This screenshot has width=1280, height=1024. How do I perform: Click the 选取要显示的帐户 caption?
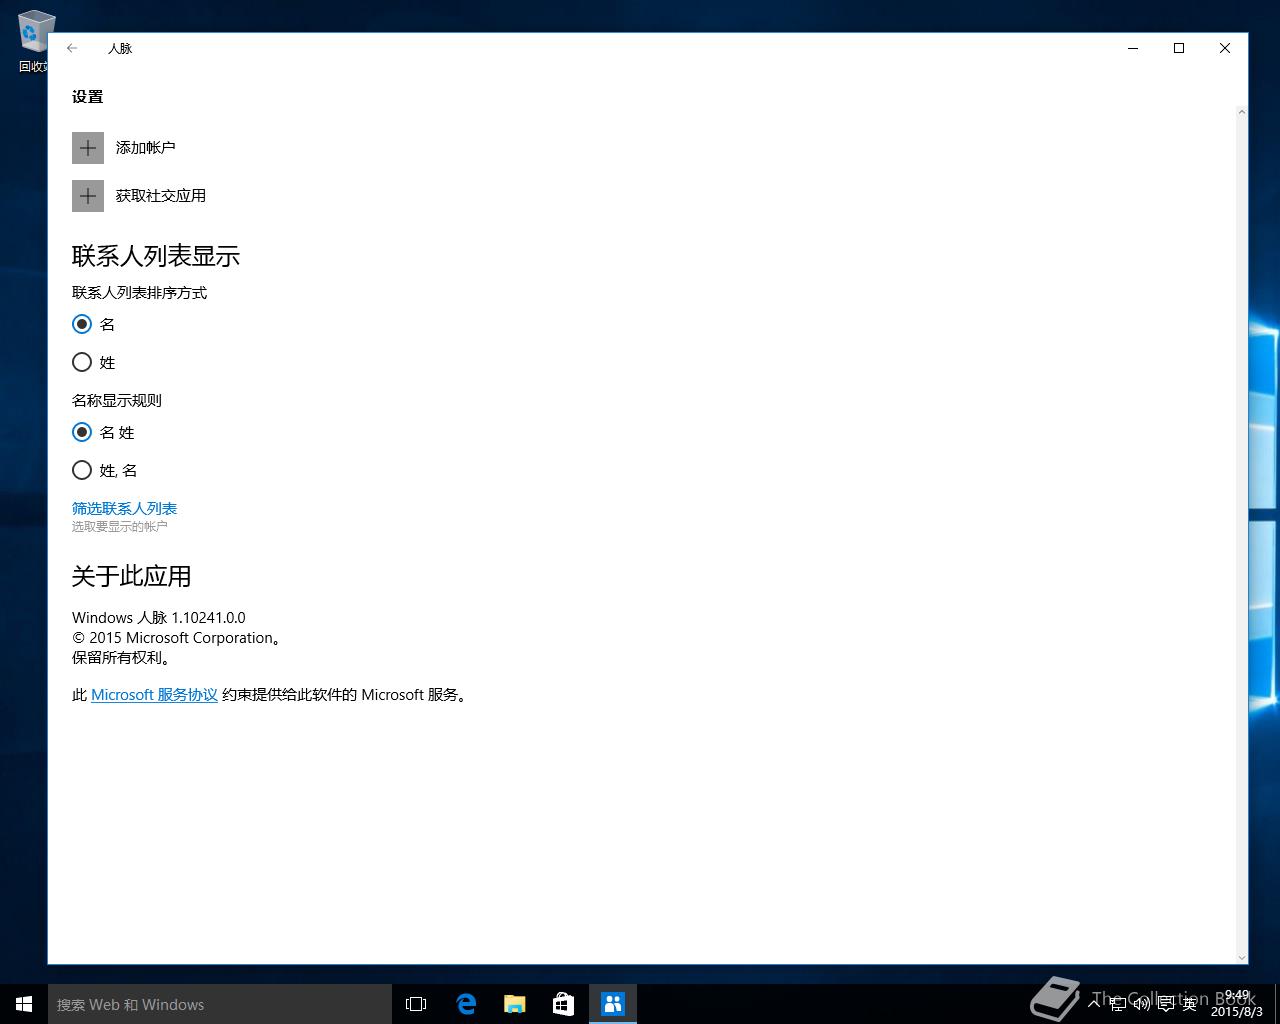coord(120,527)
